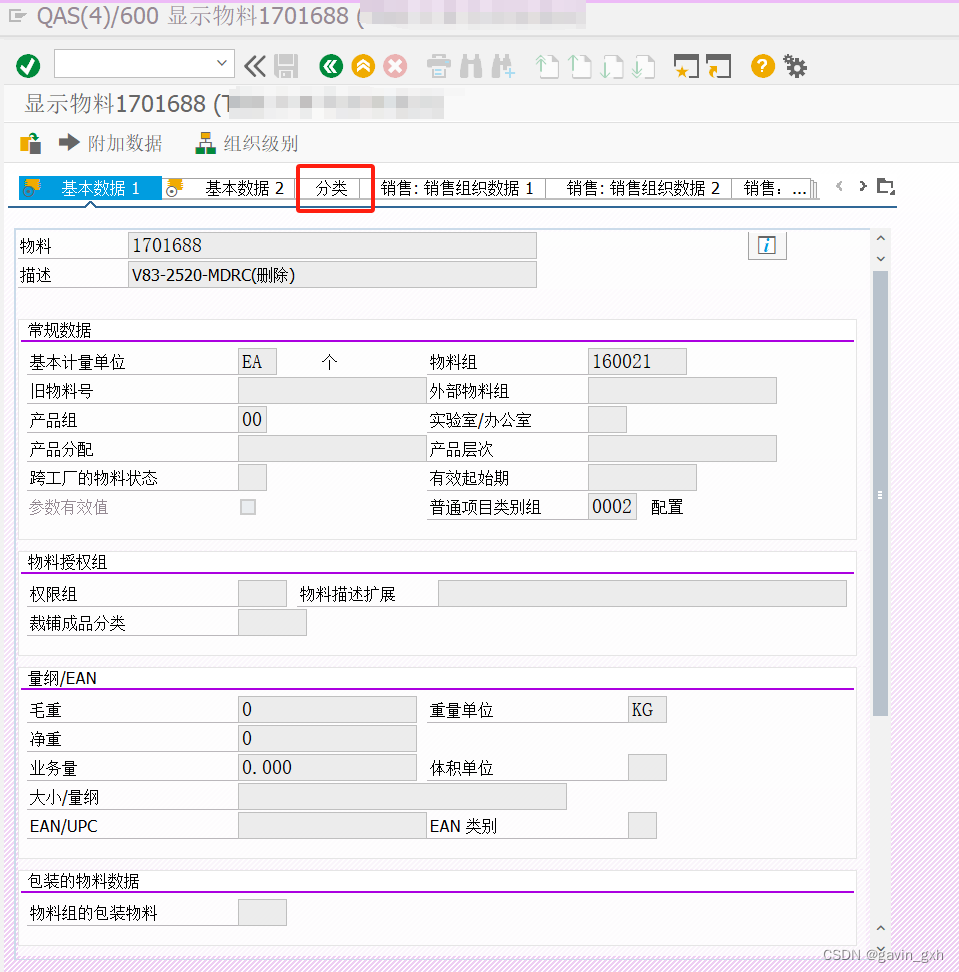
Task: Click the material information 'i' button
Action: point(766,245)
